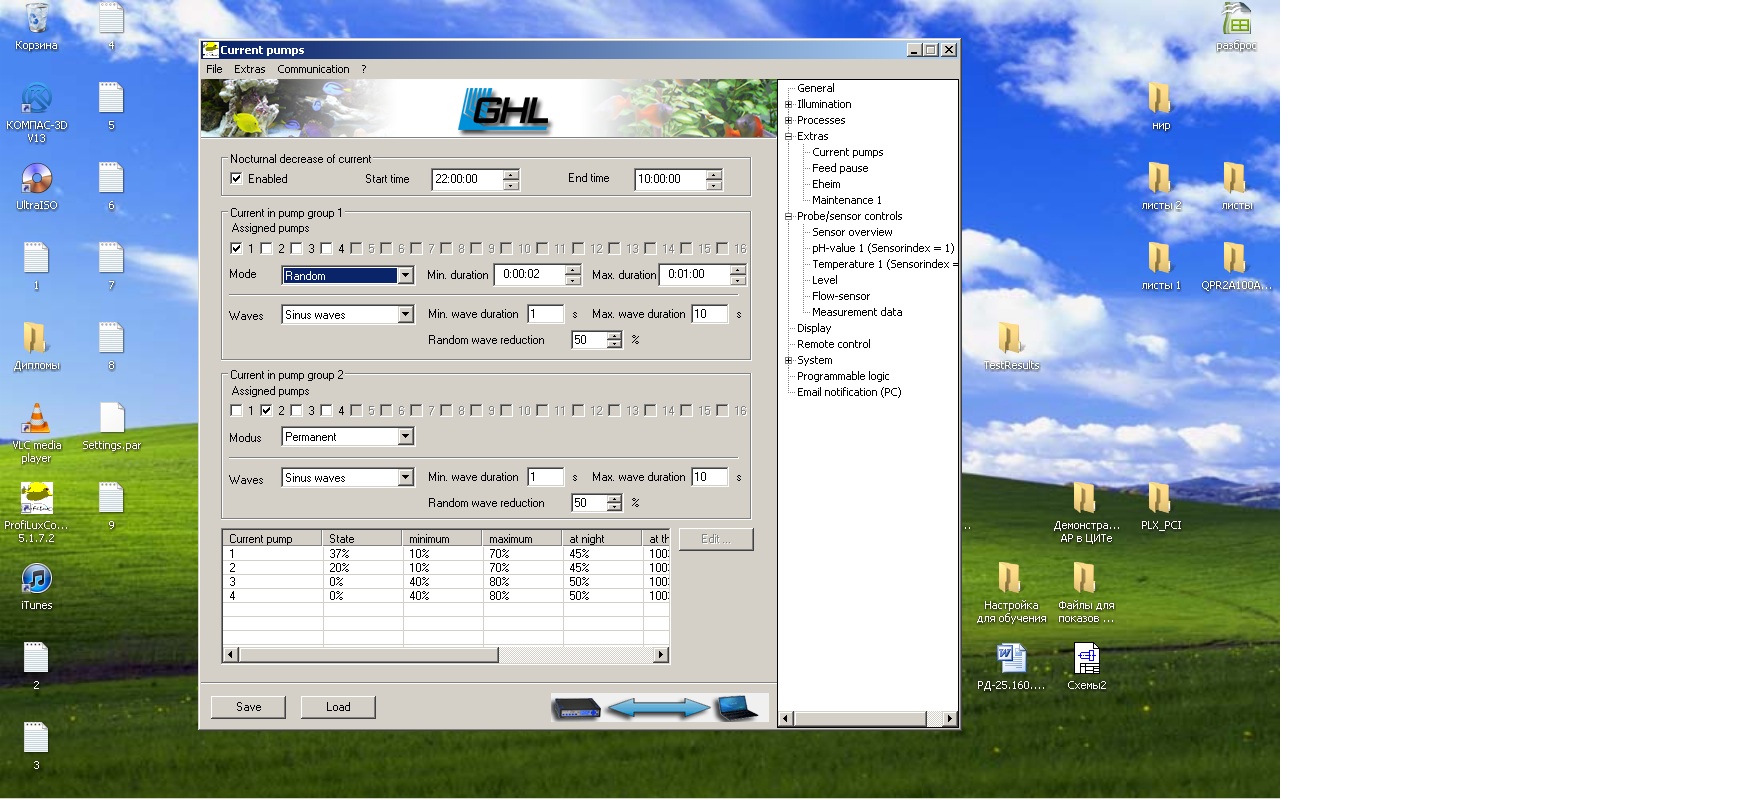Click the laptop PC icon
The width and height of the screenshot is (1744, 800).
coord(737,708)
